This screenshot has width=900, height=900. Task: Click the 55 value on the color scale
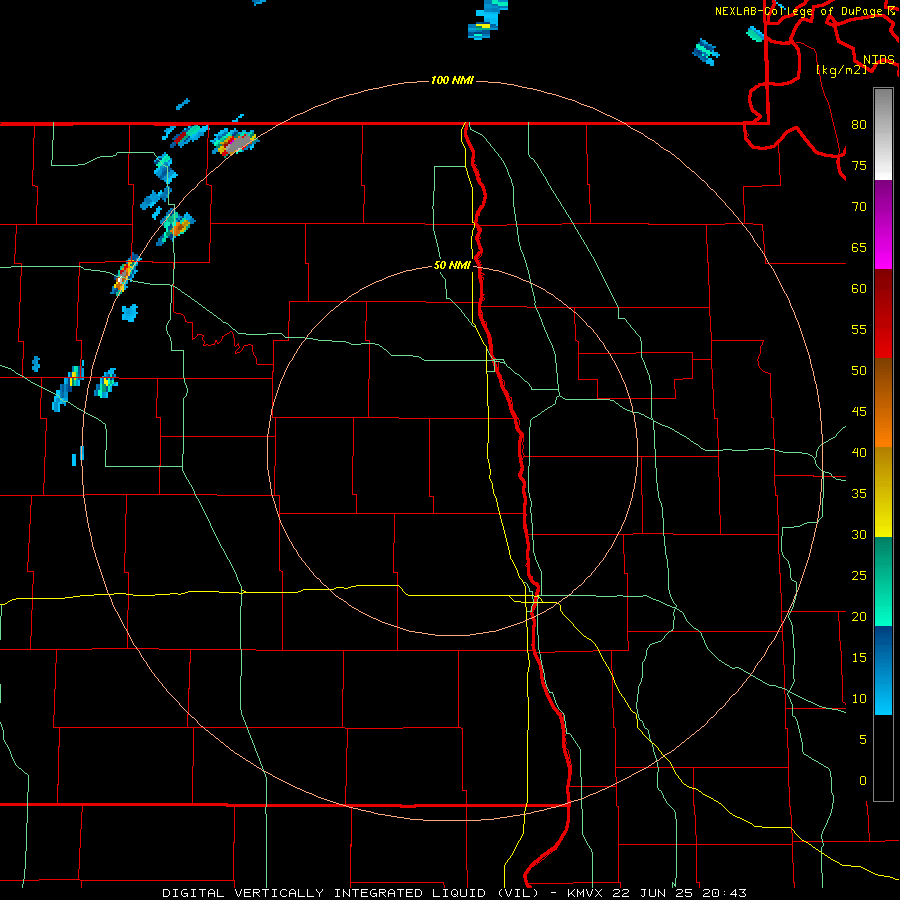(859, 329)
